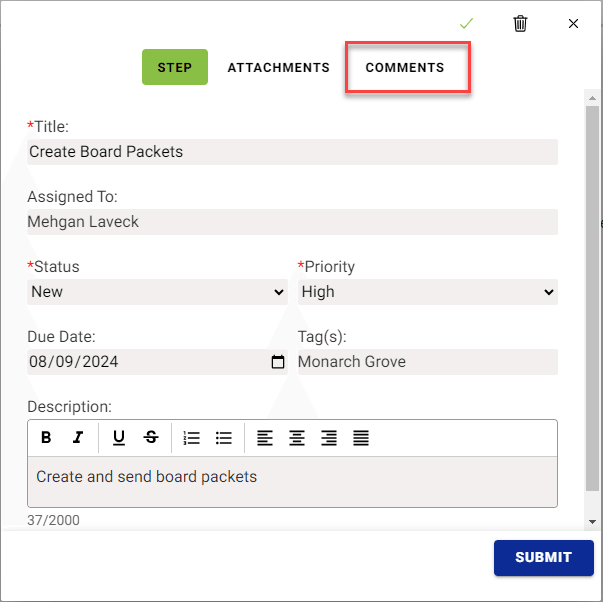
Task: Toggle strikethrough formatting
Action: pyautogui.click(x=151, y=437)
